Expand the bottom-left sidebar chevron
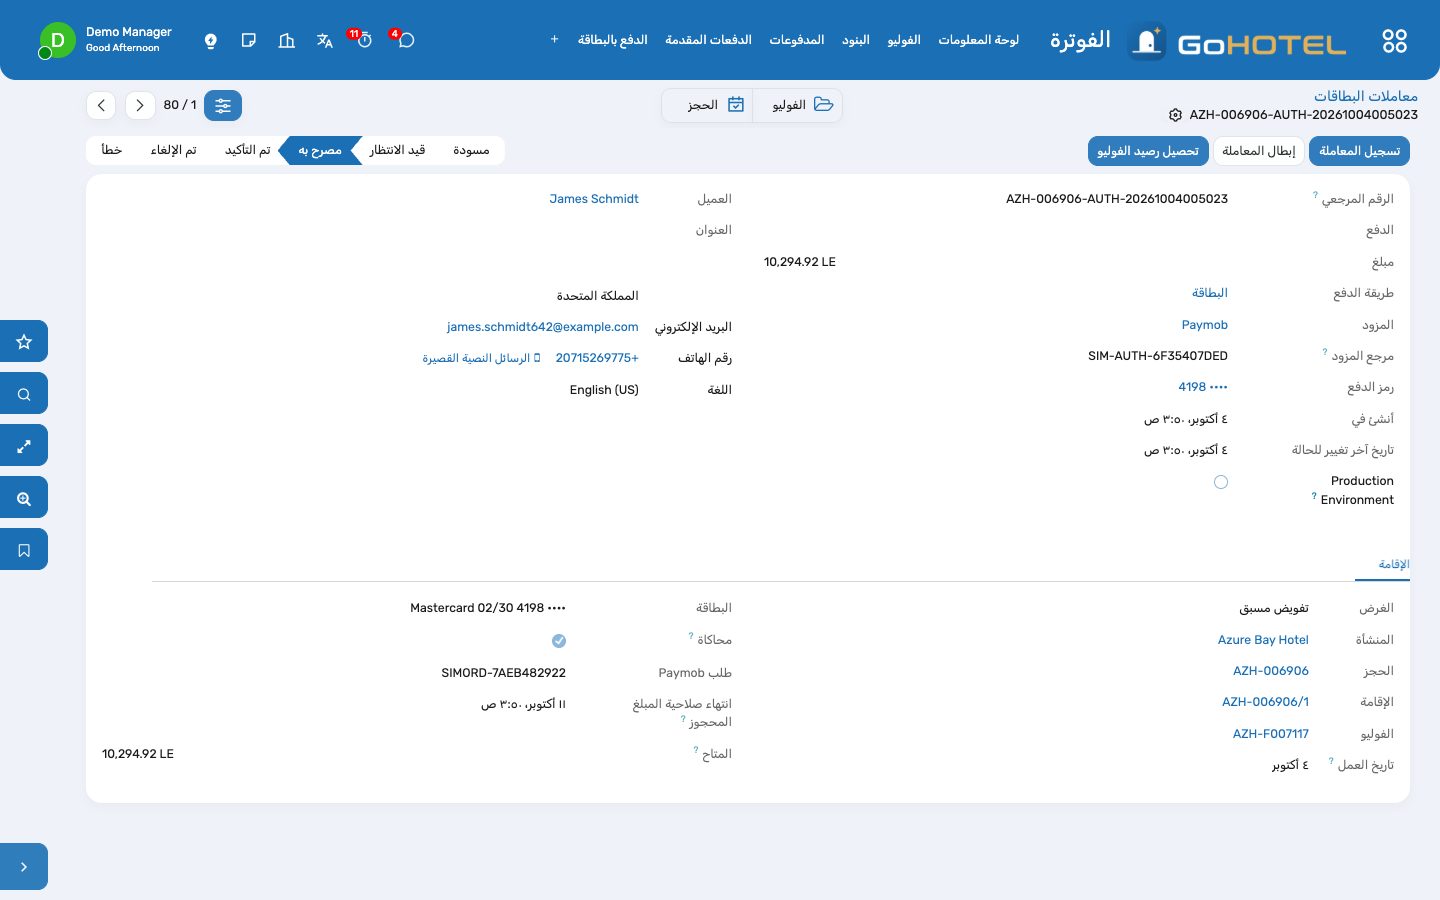This screenshot has height=900, width=1440. pyautogui.click(x=24, y=867)
